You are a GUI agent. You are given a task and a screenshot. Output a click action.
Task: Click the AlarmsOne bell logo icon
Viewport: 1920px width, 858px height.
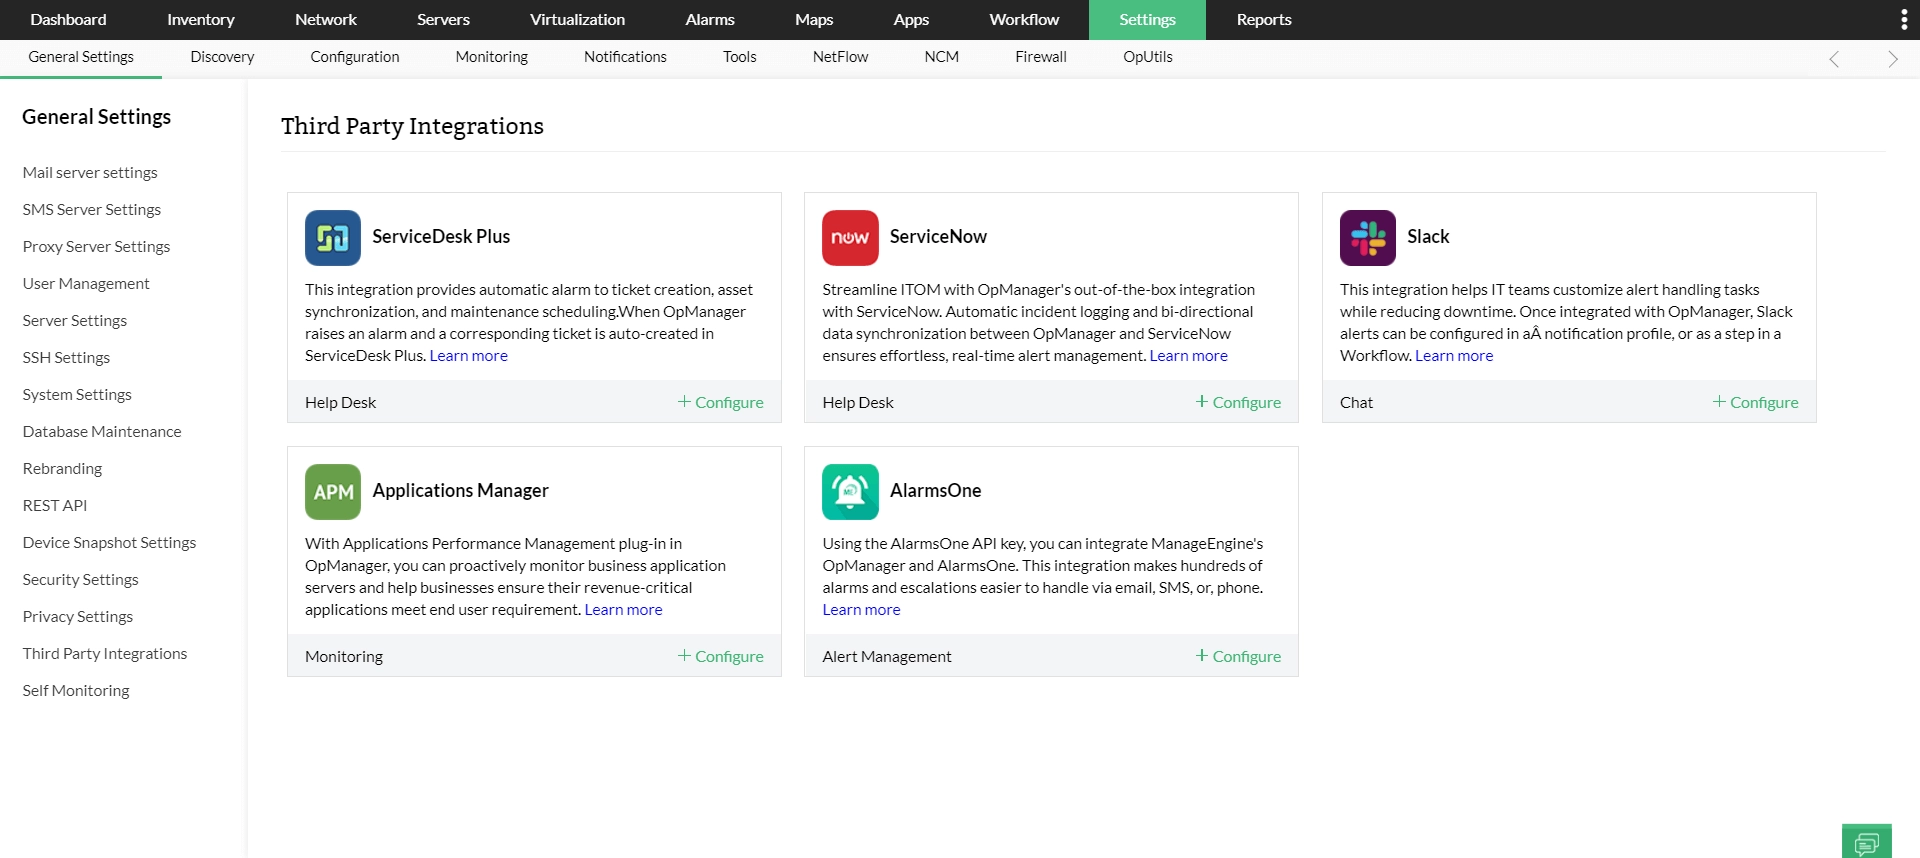[x=850, y=492]
